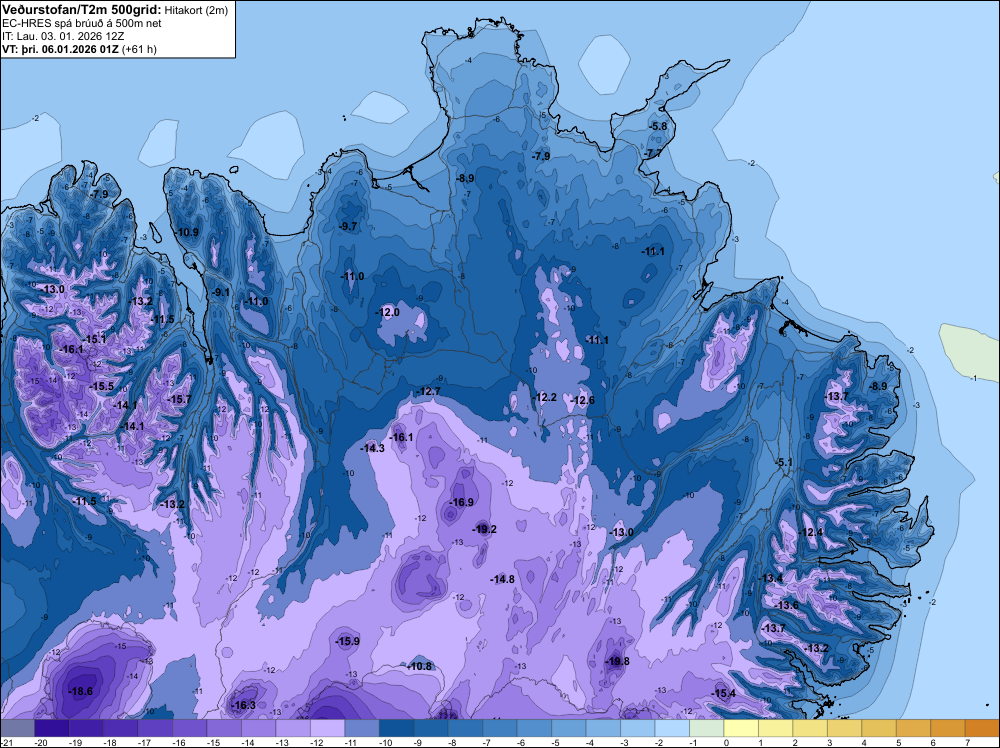Select the -18.6 temperature label
1000x748 pixels.
pyautogui.click(x=80, y=691)
